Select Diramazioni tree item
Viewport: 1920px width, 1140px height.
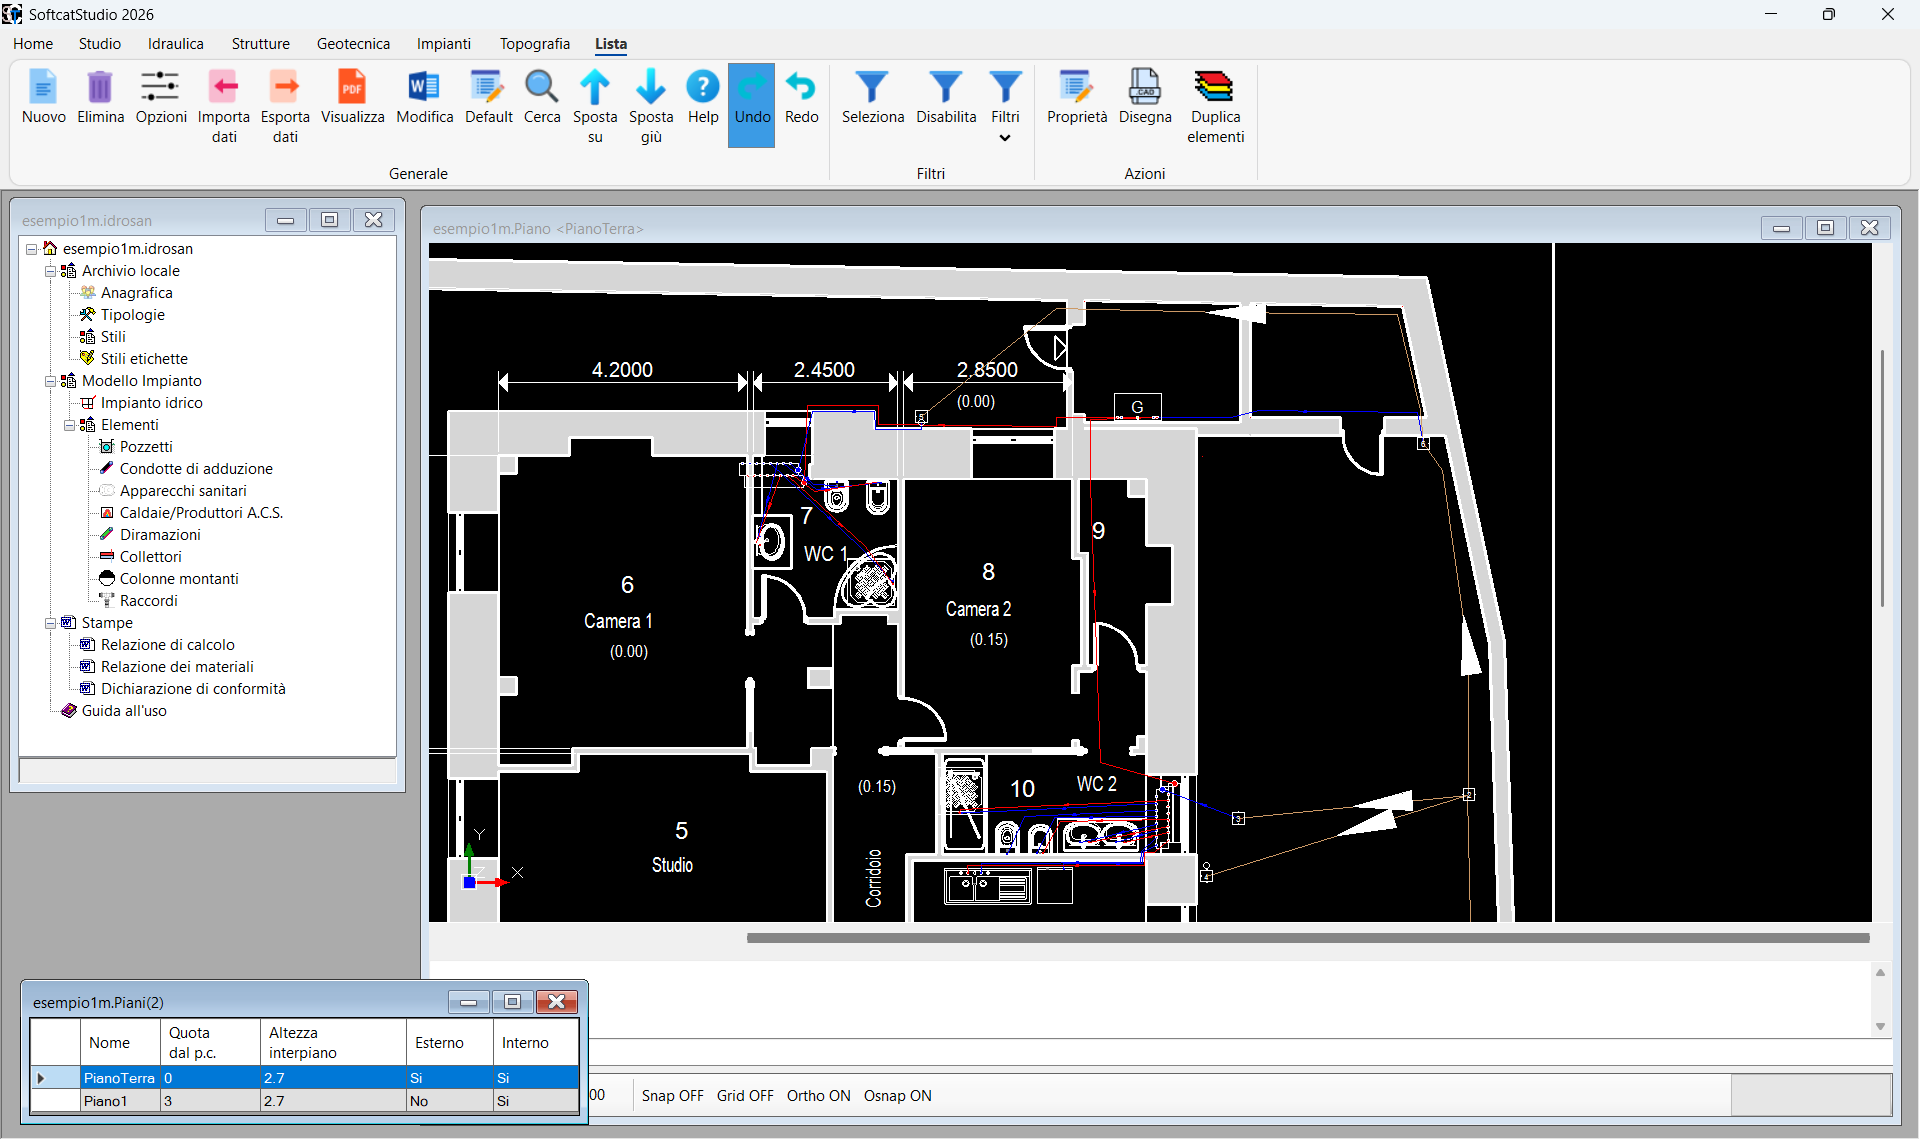160,535
